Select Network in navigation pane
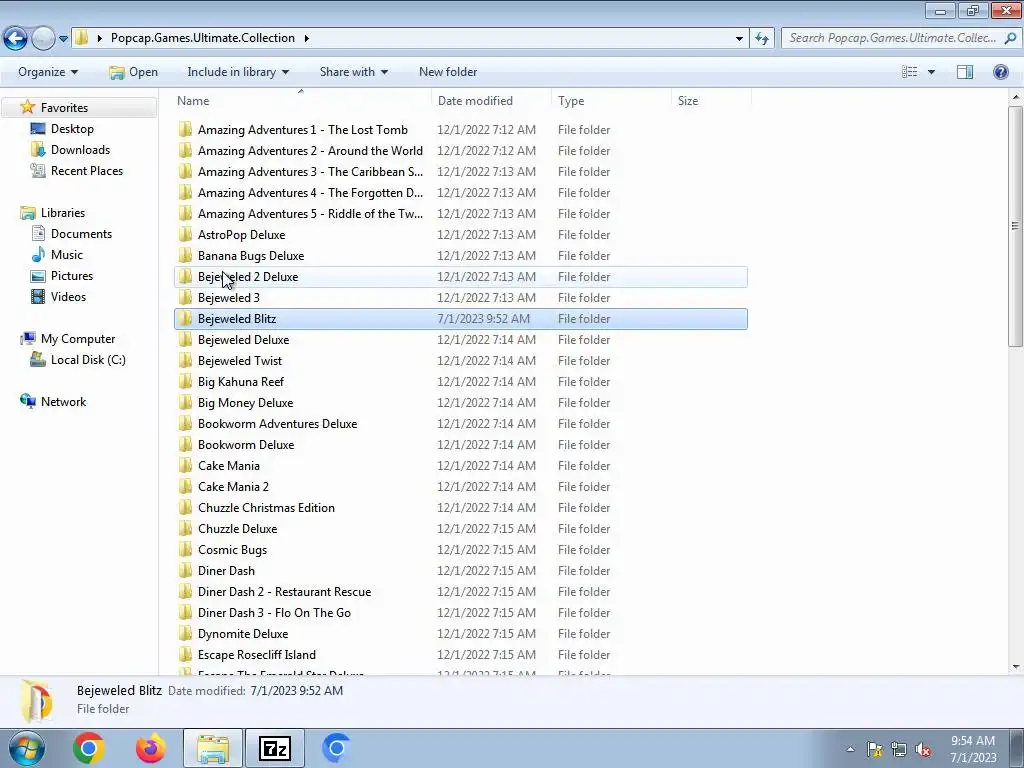This screenshot has width=1024, height=768. coord(63,402)
